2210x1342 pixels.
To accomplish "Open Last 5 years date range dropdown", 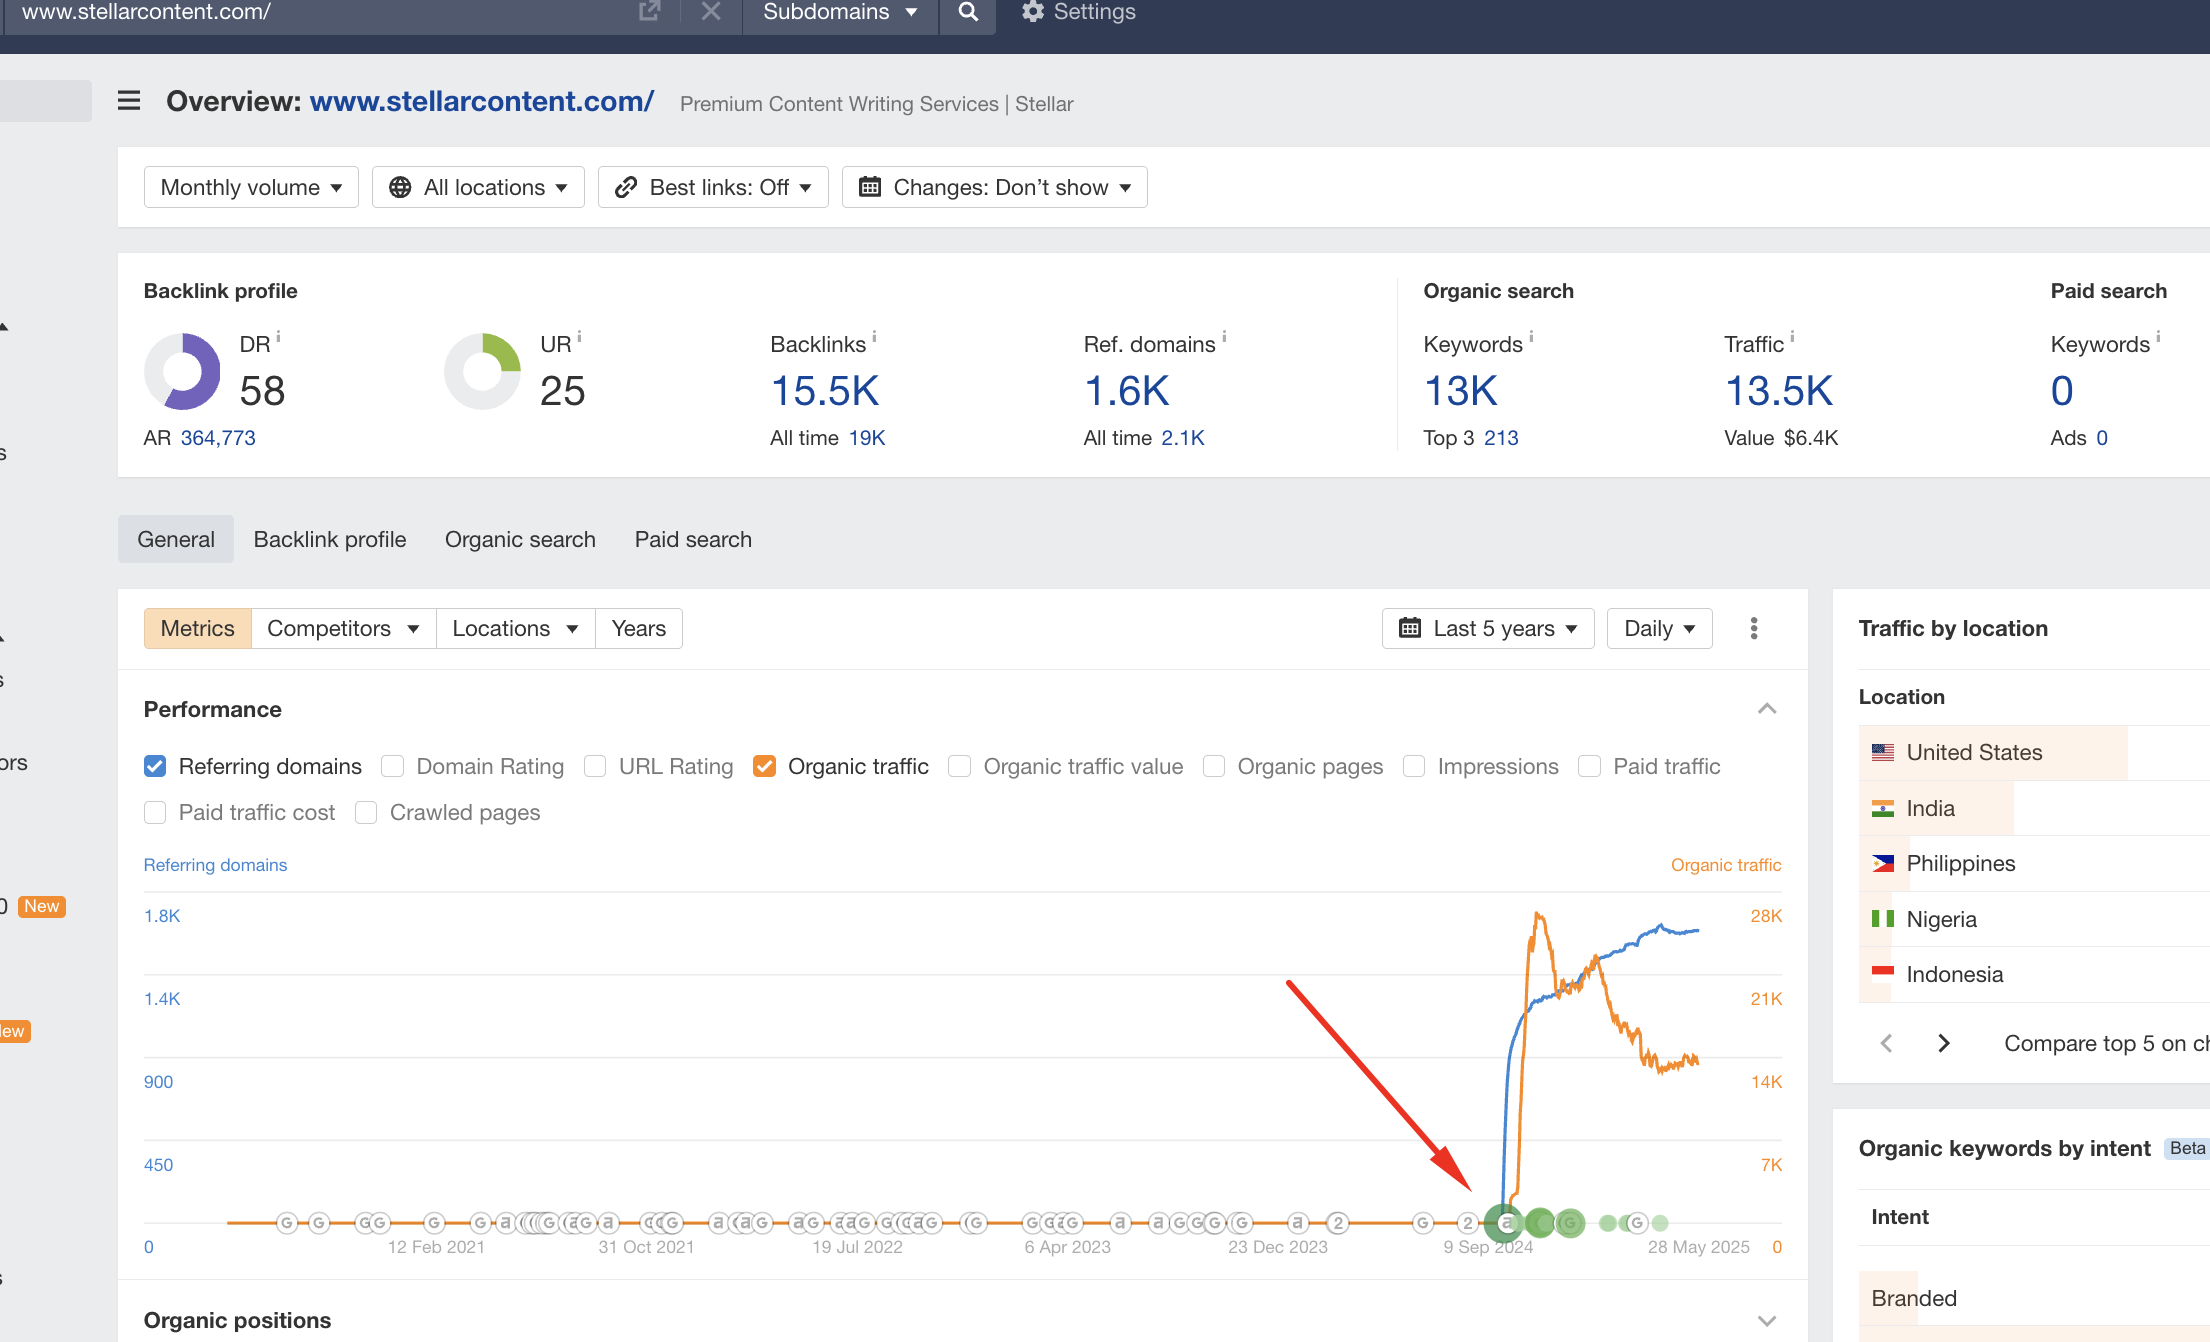I will coord(1488,628).
